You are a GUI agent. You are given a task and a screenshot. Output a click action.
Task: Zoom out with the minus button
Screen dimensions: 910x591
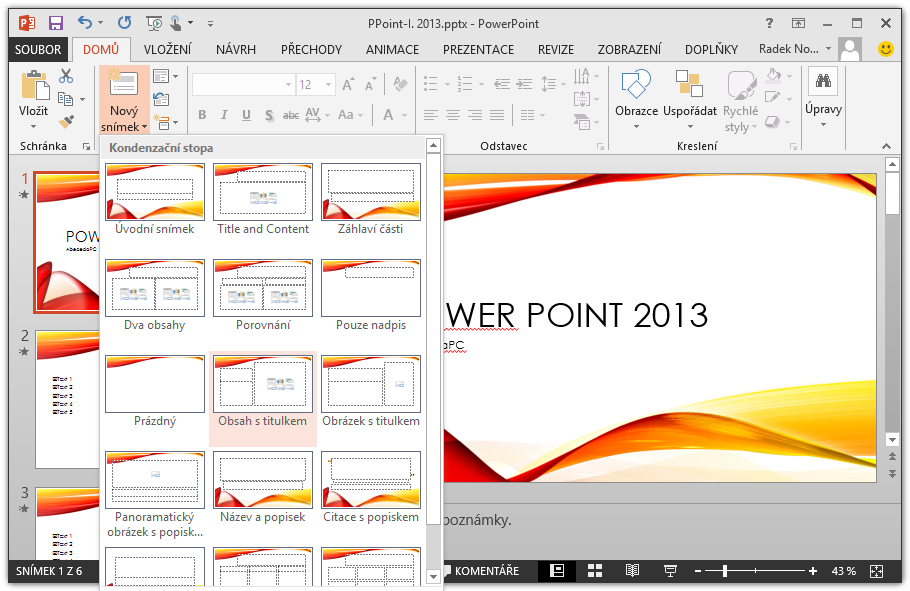[698, 571]
